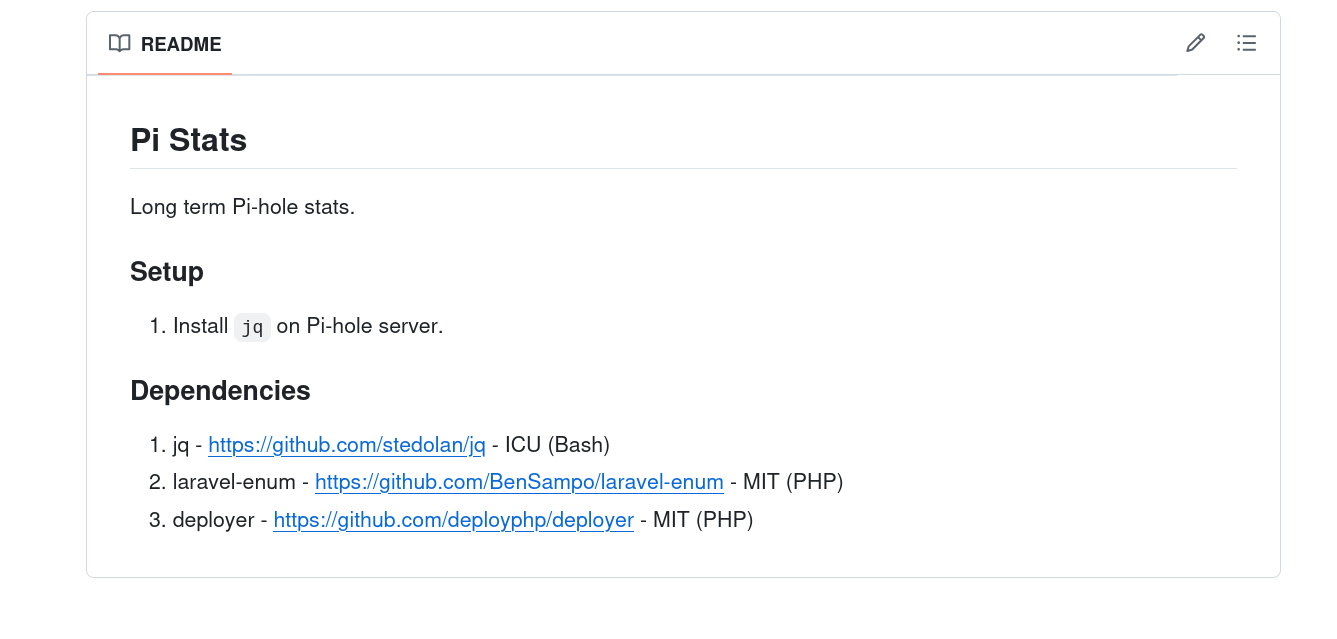Click the Setup section heading
This screenshot has width=1337, height=639.
167,272
